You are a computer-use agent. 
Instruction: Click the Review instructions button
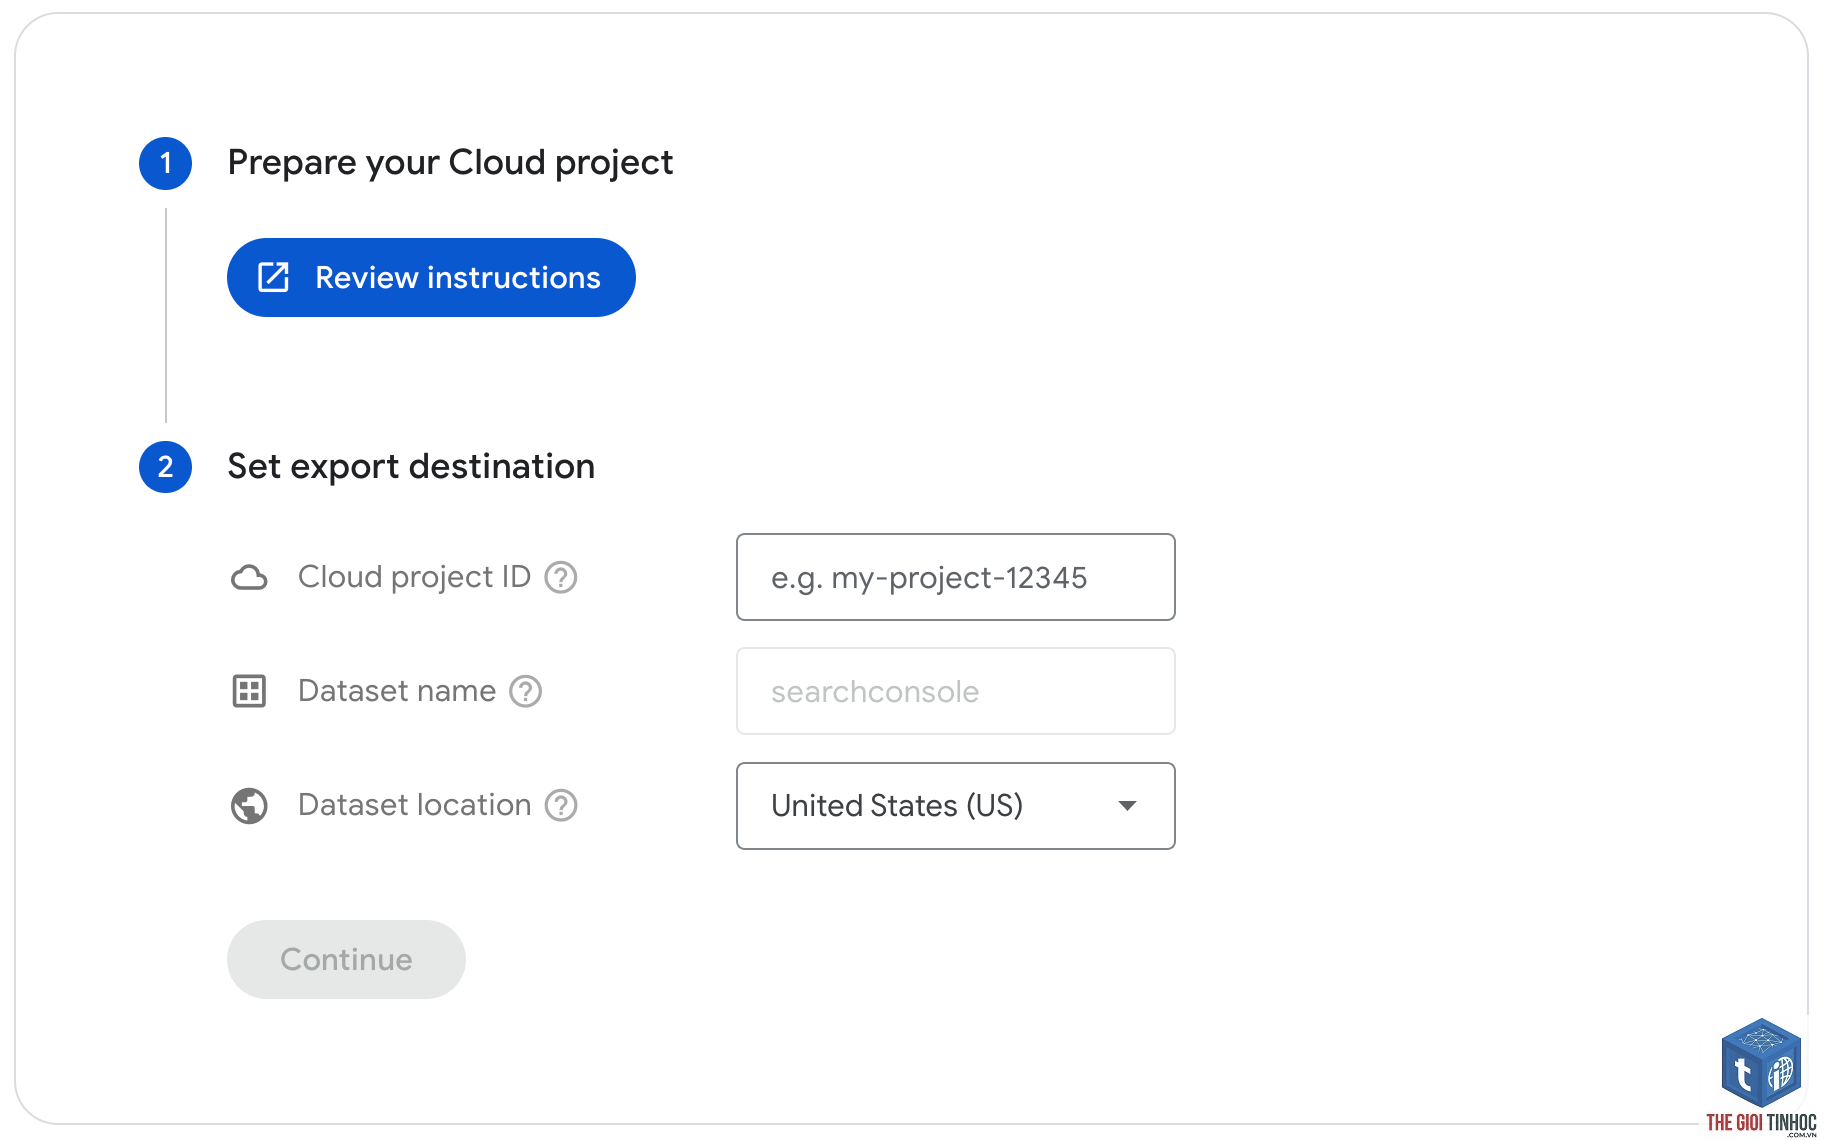pyautogui.click(x=431, y=277)
